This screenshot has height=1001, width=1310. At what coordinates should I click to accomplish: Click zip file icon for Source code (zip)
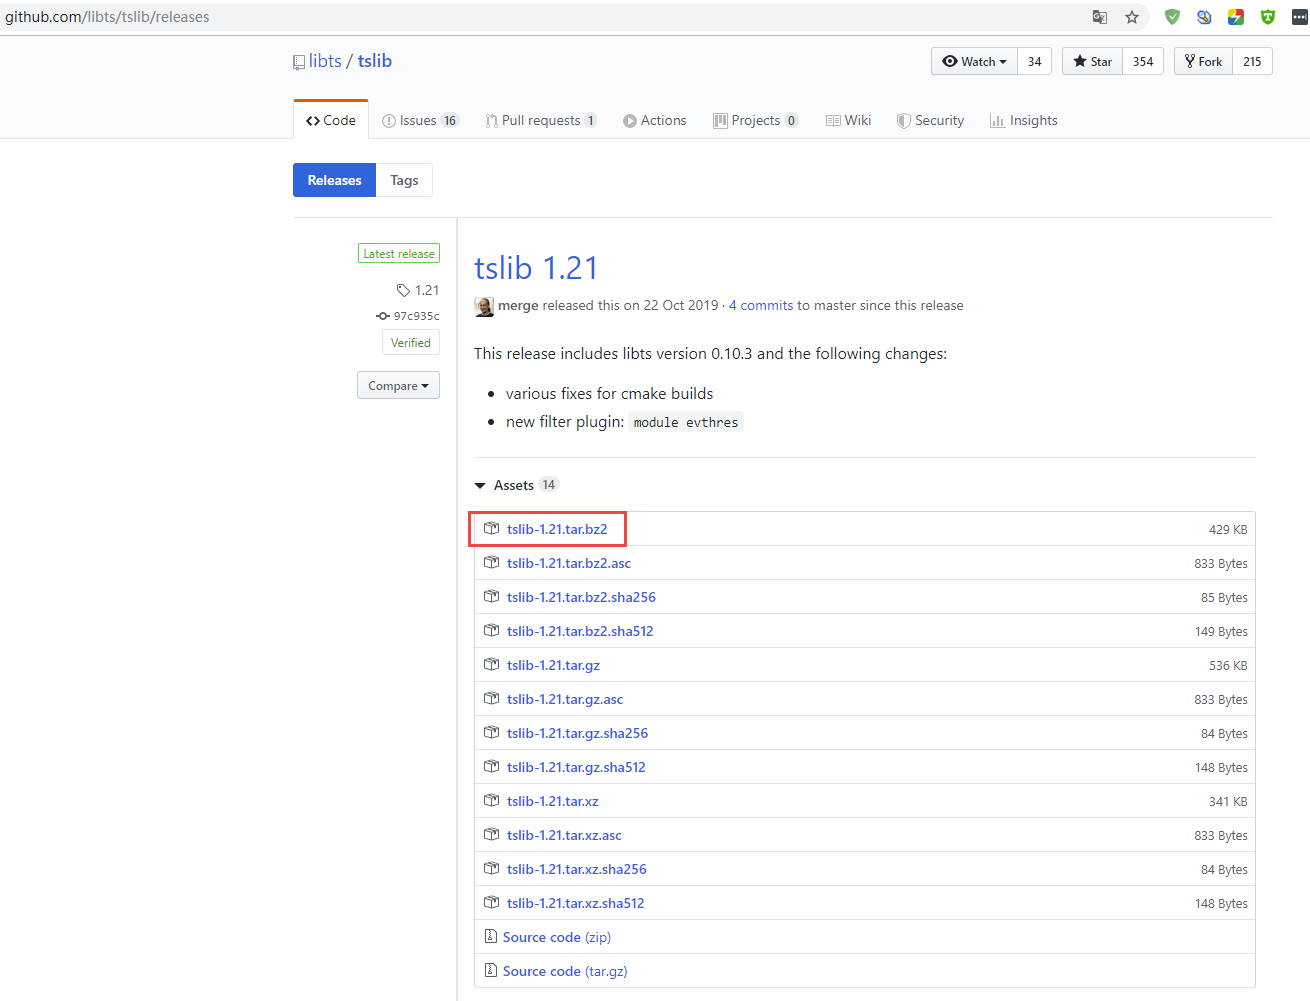click(x=490, y=936)
